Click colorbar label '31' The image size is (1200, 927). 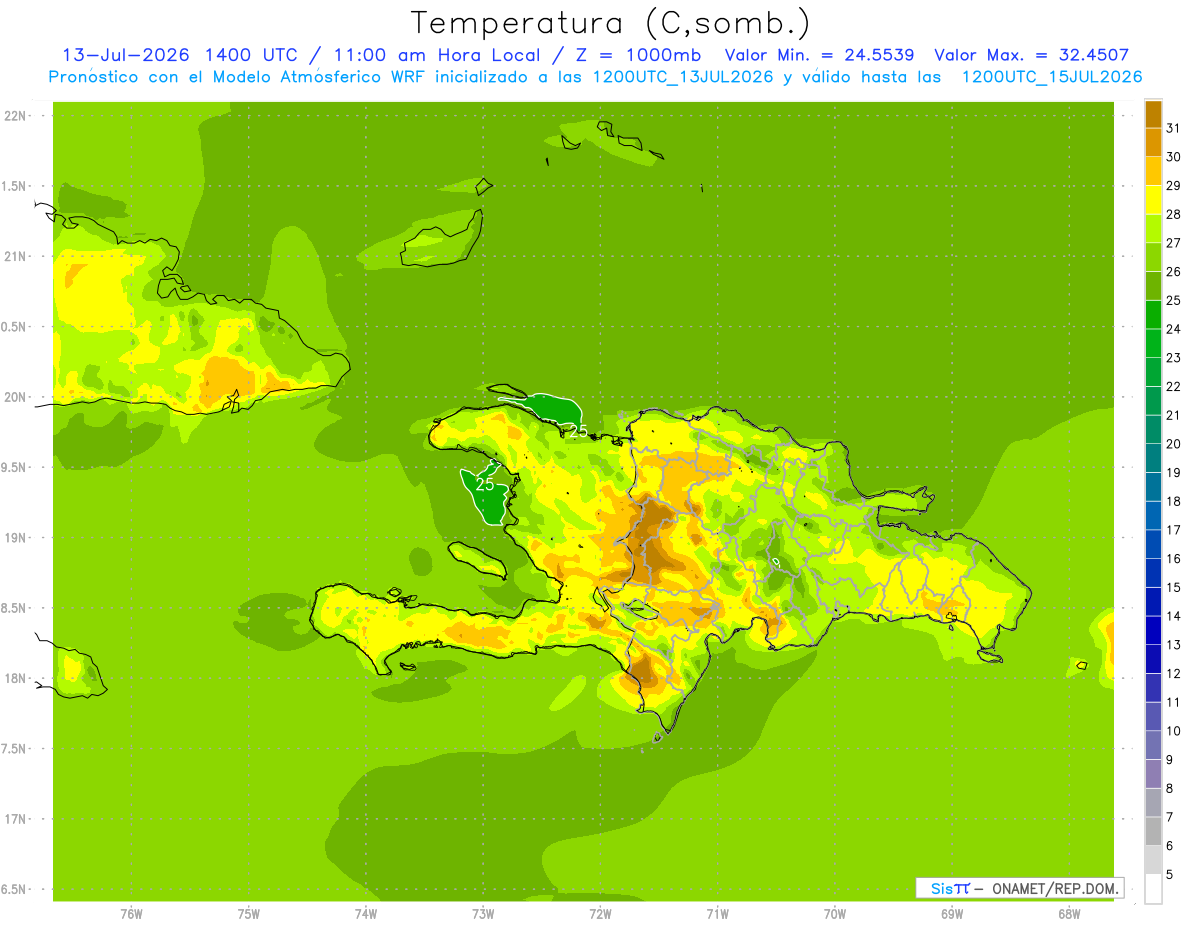pyautogui.click(x=1174, y=128)
